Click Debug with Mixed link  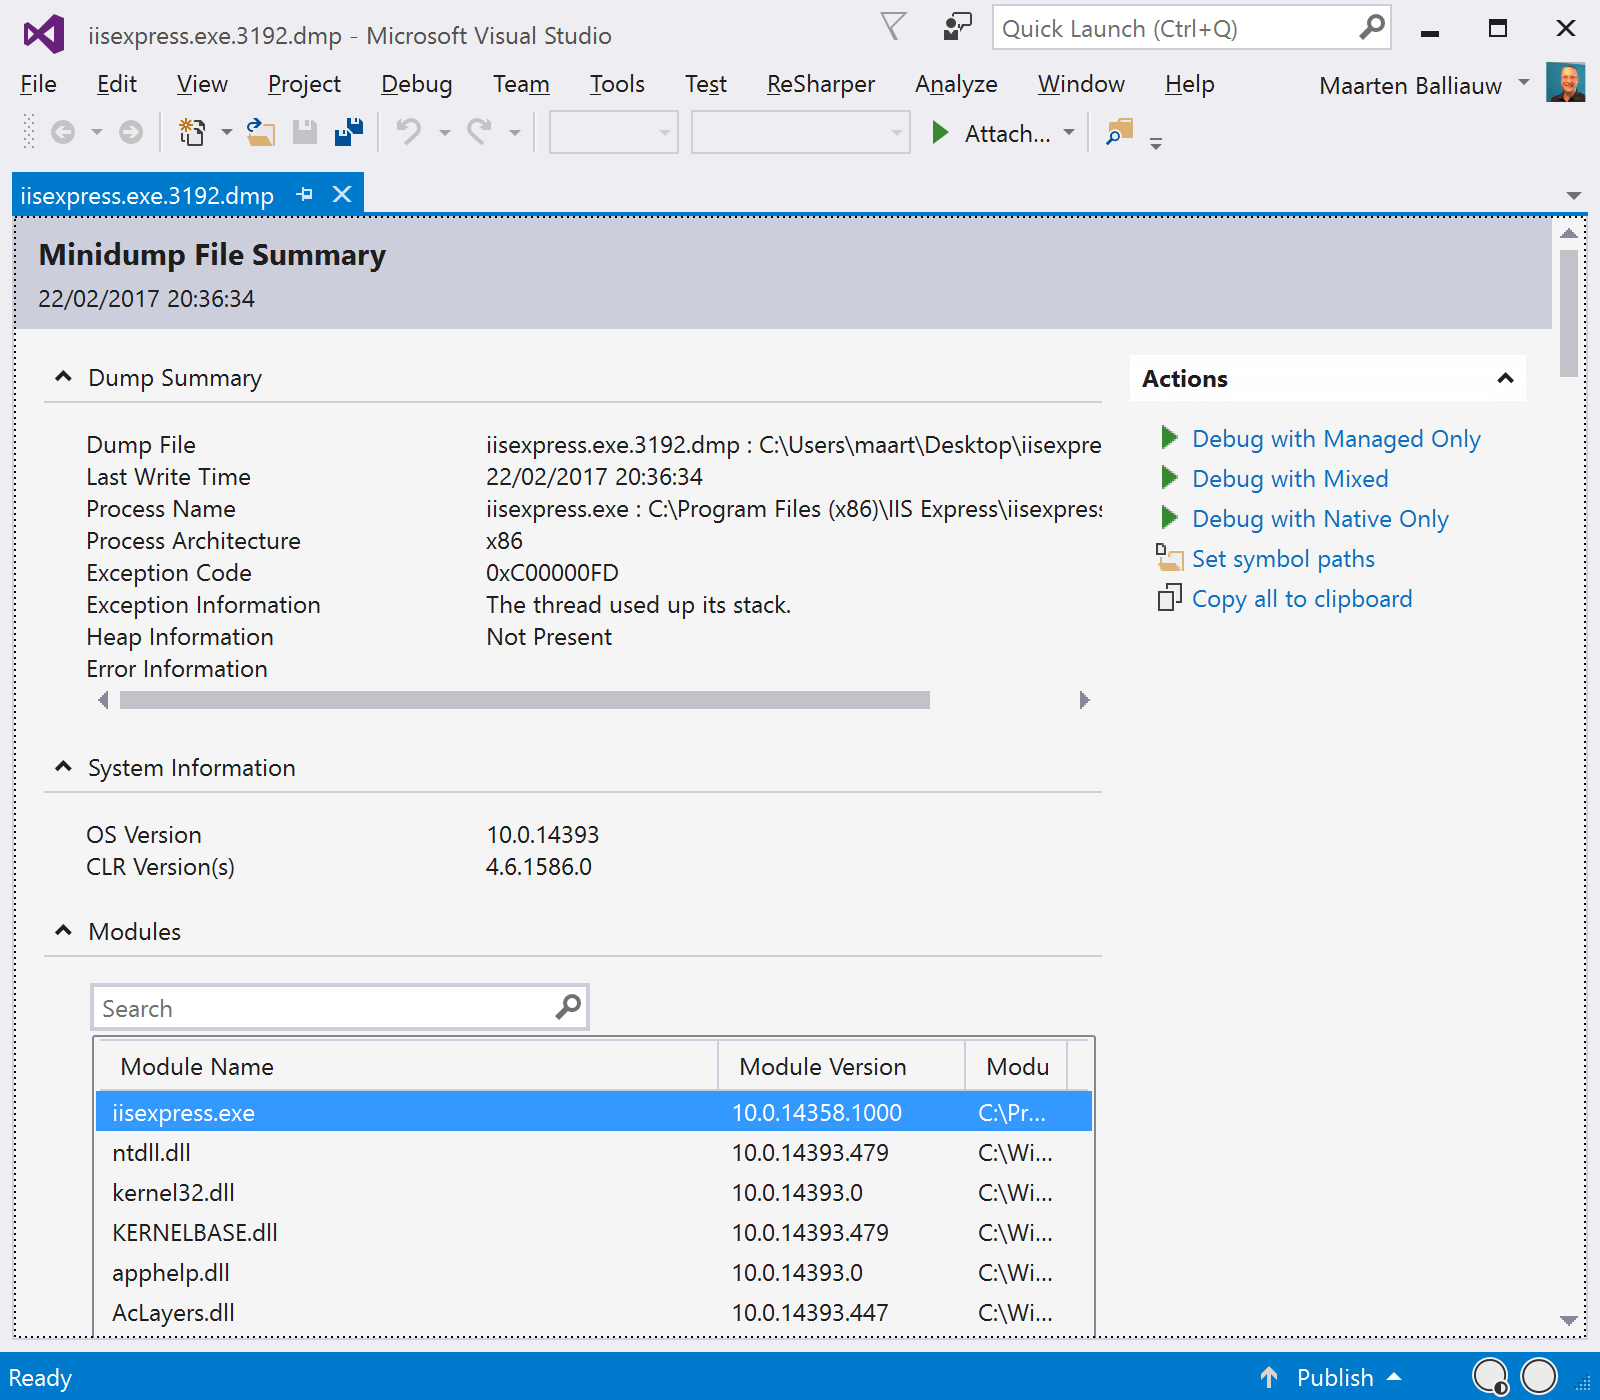click(1290, 479)
